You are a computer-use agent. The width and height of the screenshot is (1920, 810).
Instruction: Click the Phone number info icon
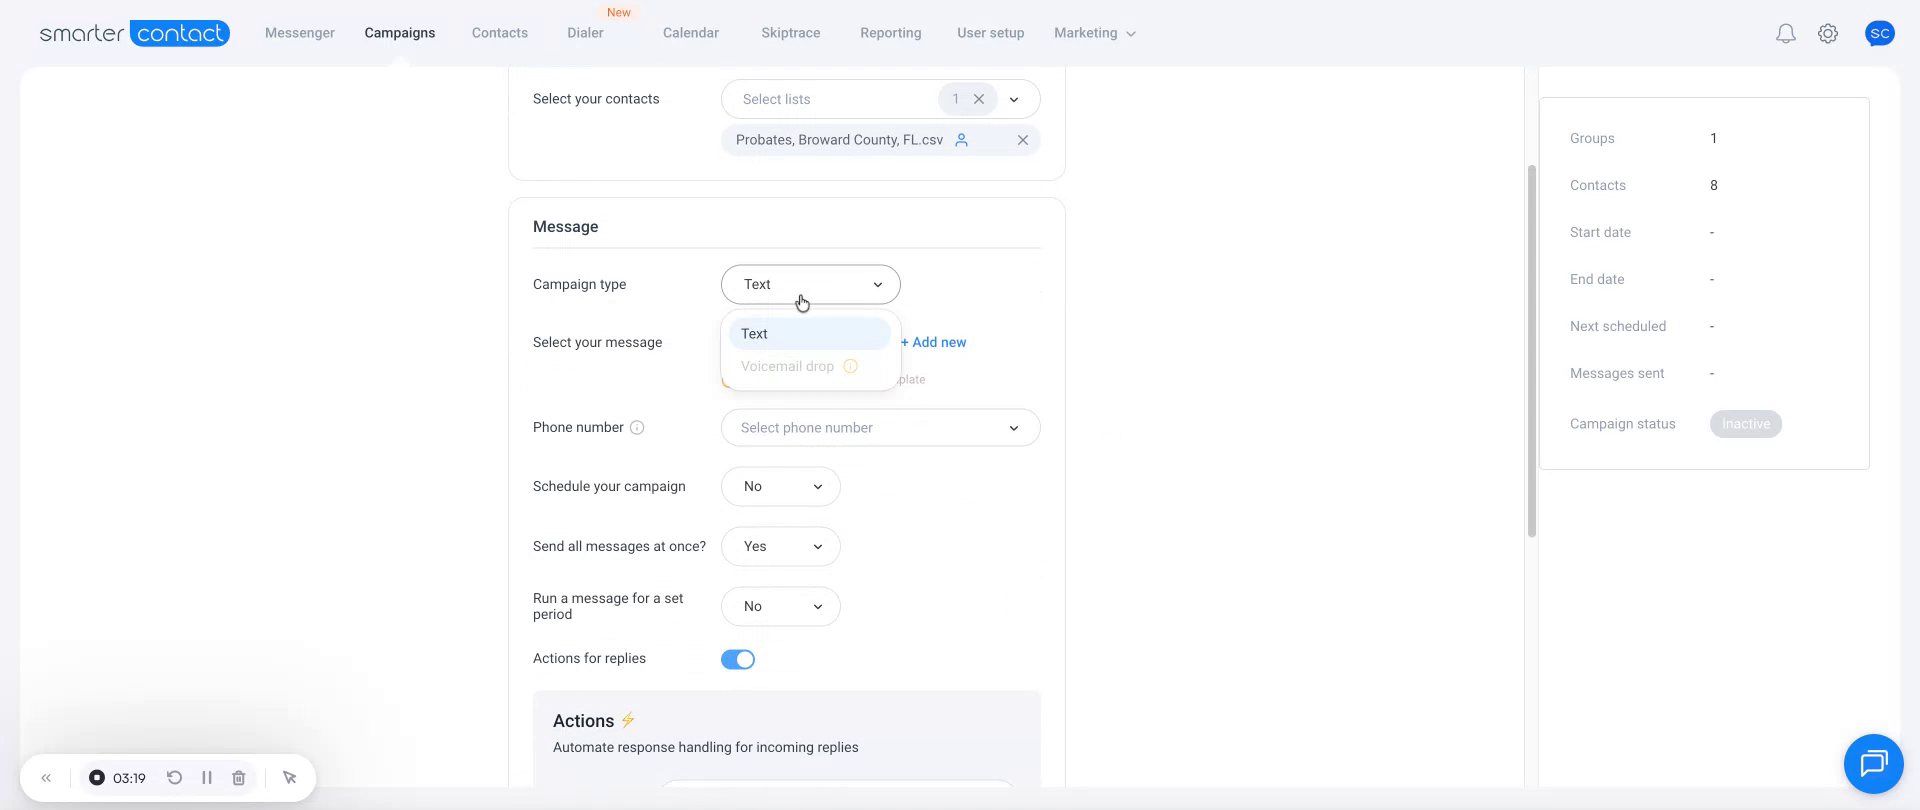(x=637, y=428)
